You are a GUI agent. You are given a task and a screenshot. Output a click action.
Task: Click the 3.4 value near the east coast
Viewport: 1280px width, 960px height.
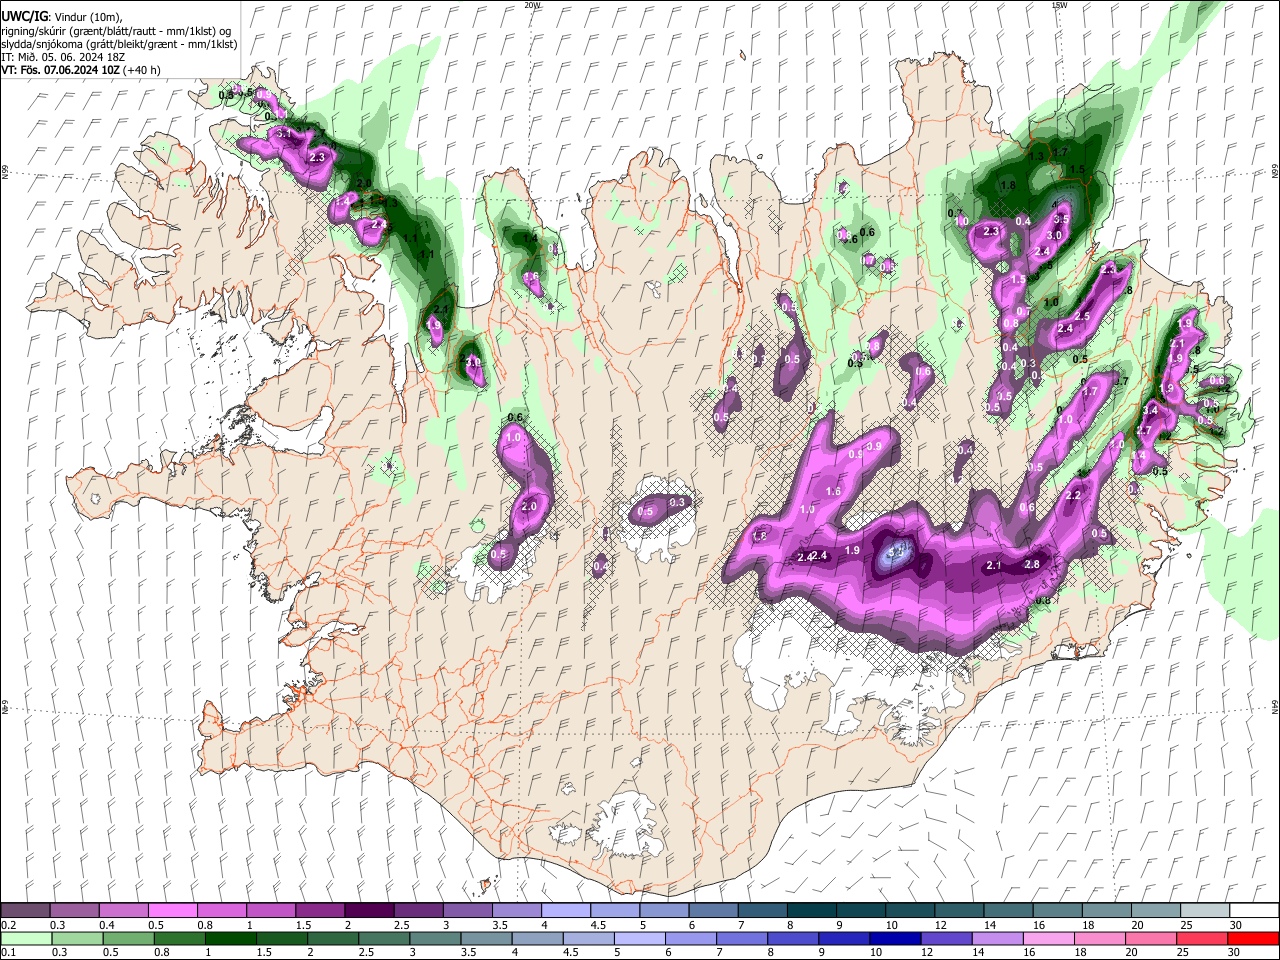pos(1151,410)
